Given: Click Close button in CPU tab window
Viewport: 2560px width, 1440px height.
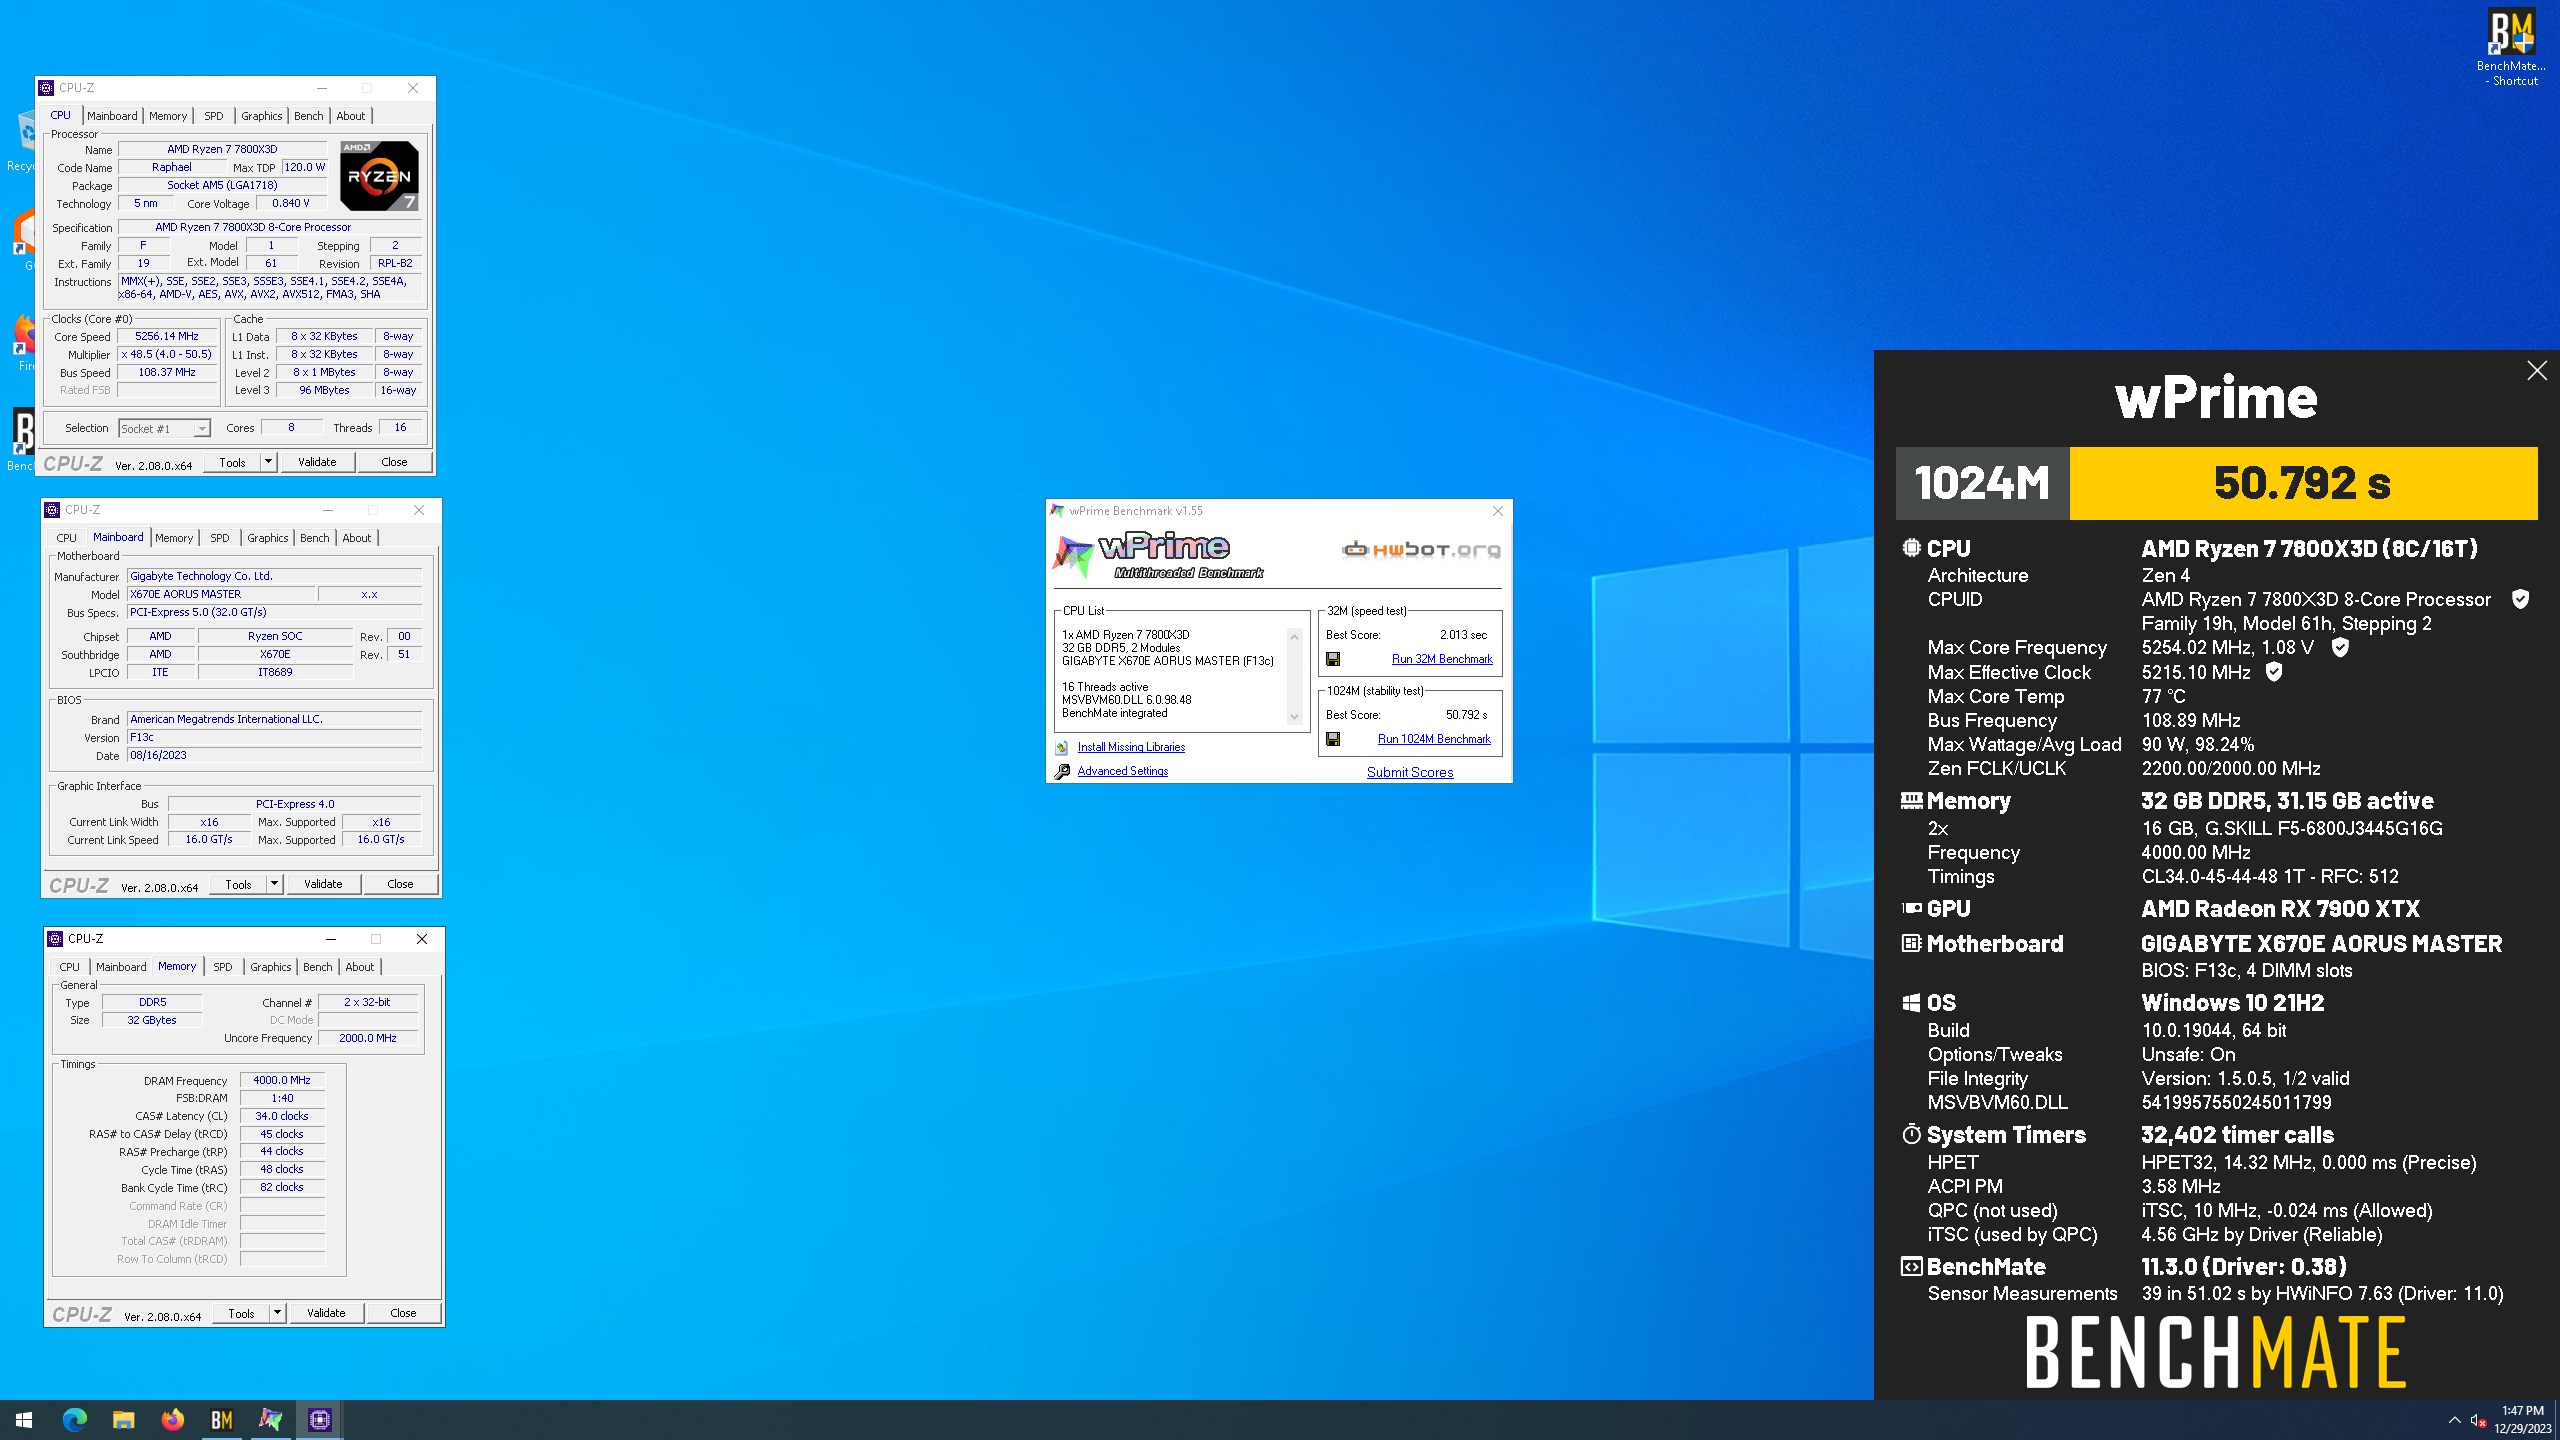Looking at the screenshot, I should pos(394,462).
